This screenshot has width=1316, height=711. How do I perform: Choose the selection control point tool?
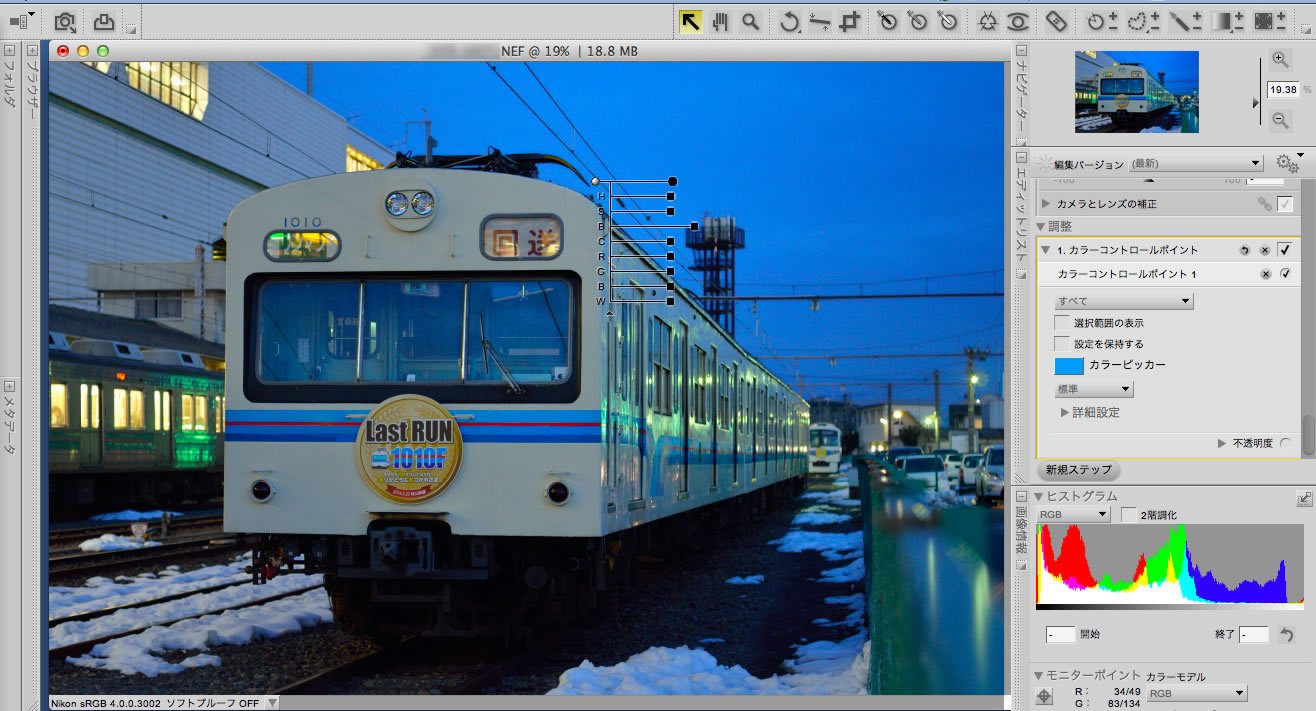(1103, 21)
